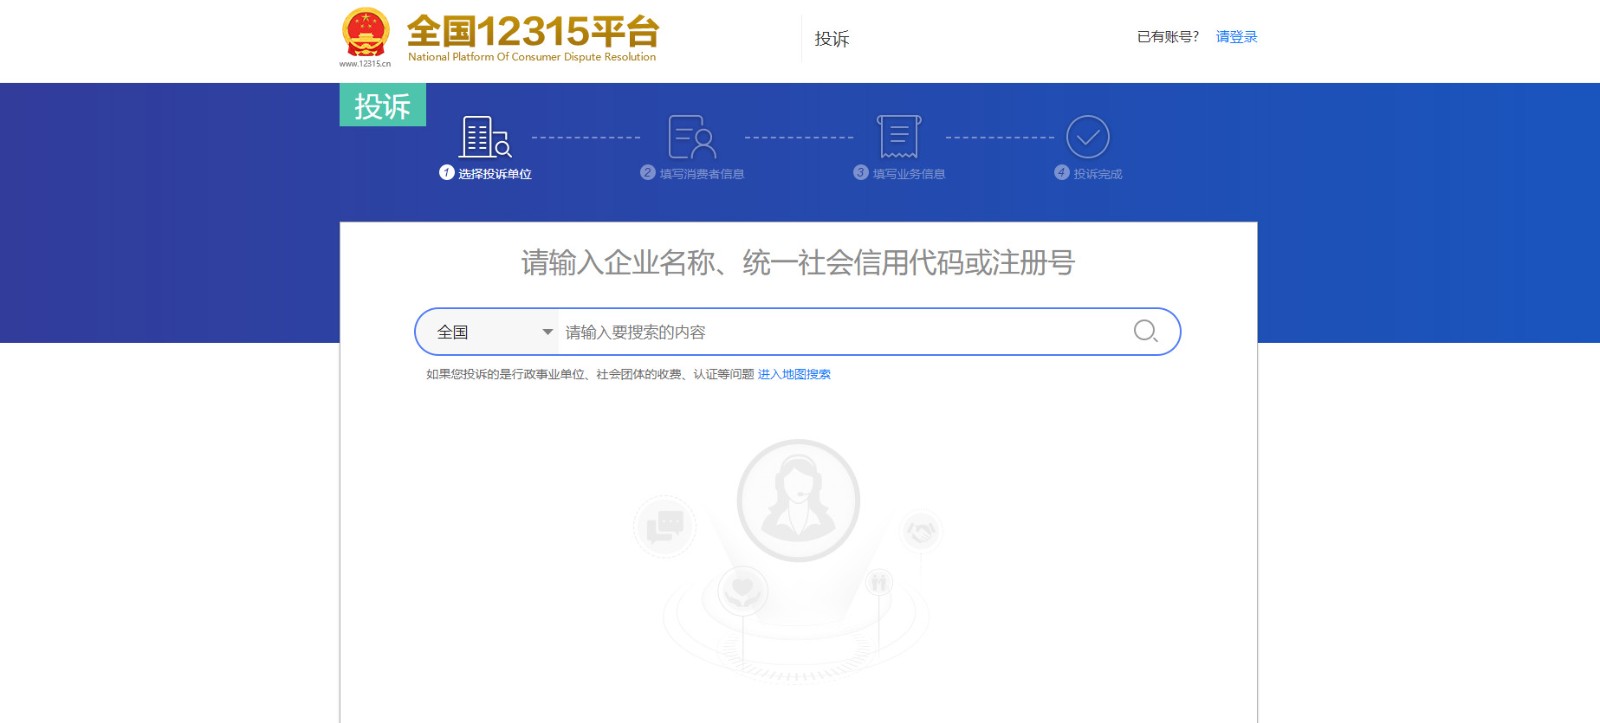Select step 4 投诉完成 label

[x=1098, y=174]
